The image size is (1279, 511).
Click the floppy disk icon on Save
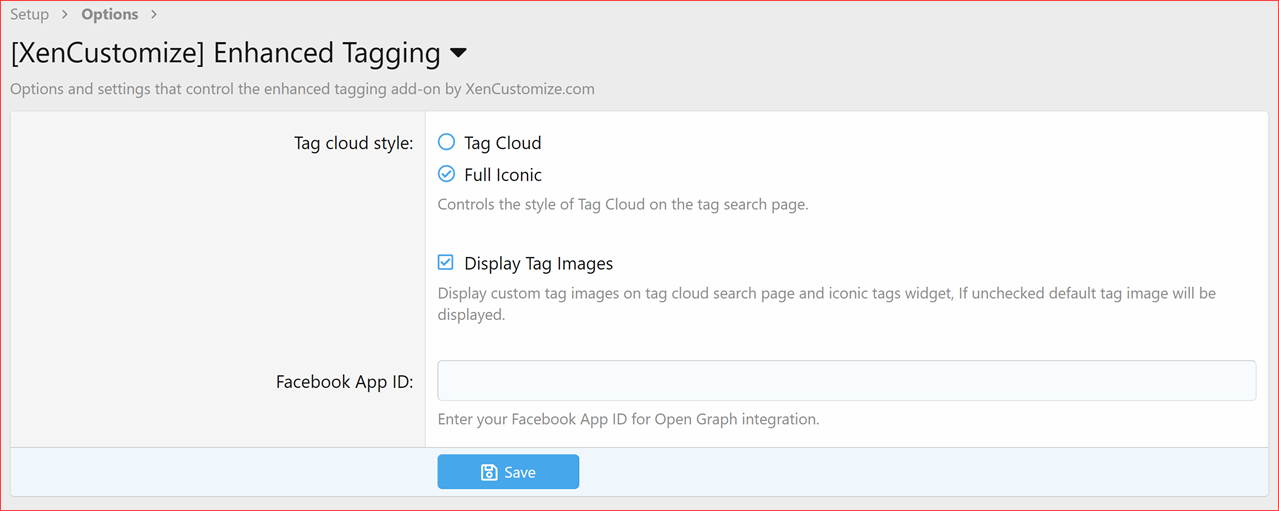(x=489, y=472)
